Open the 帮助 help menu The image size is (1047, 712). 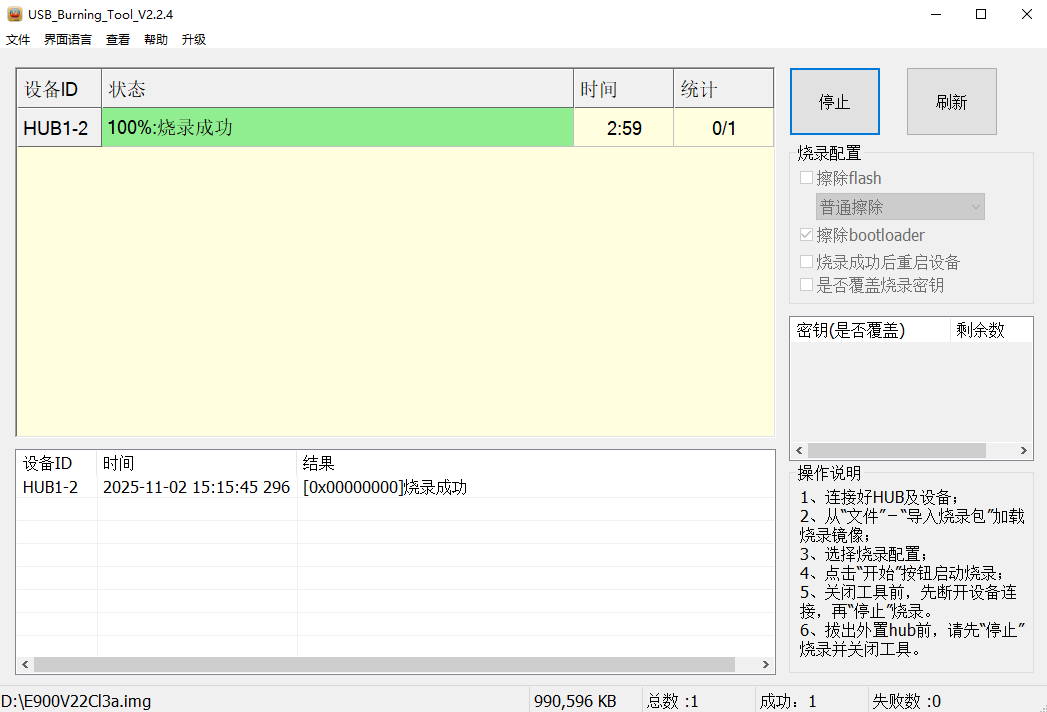155,39
